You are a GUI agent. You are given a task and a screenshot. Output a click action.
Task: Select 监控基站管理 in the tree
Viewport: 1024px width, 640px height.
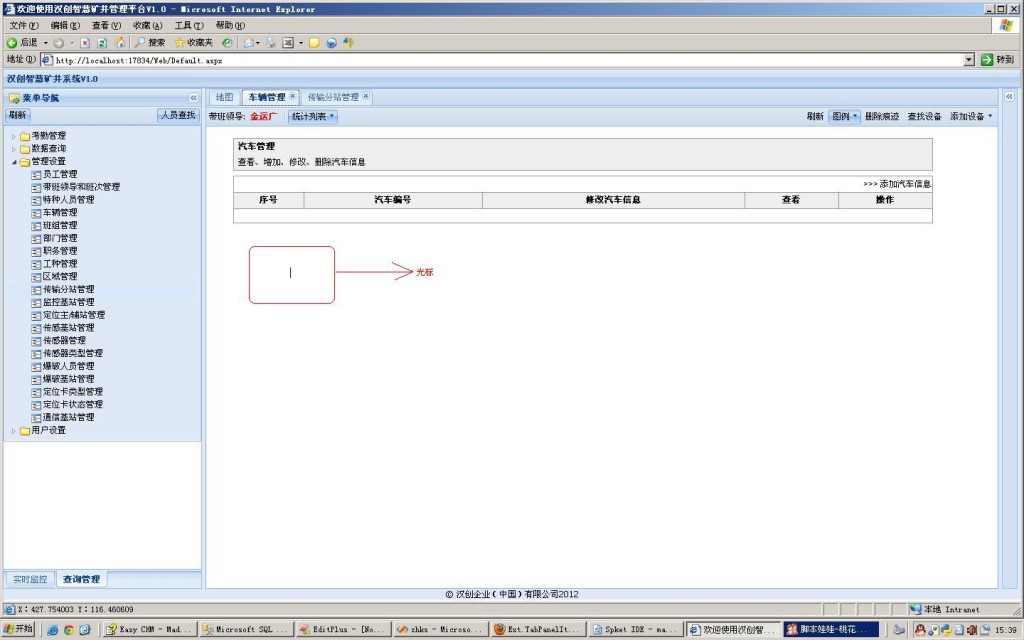(x=69, y=302)
